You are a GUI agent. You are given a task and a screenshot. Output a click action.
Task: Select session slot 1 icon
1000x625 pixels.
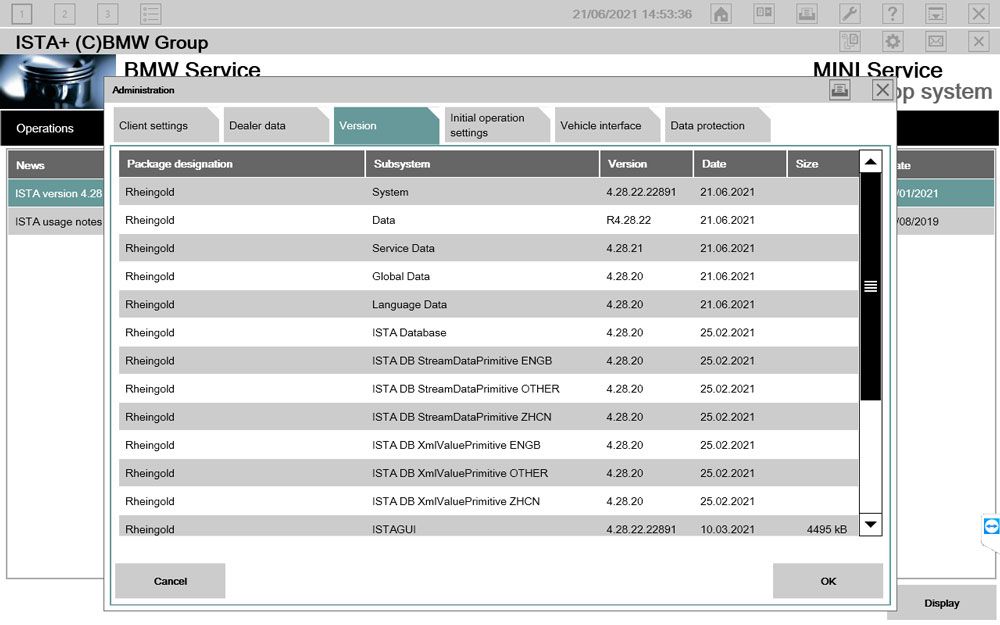click(22, 13)
